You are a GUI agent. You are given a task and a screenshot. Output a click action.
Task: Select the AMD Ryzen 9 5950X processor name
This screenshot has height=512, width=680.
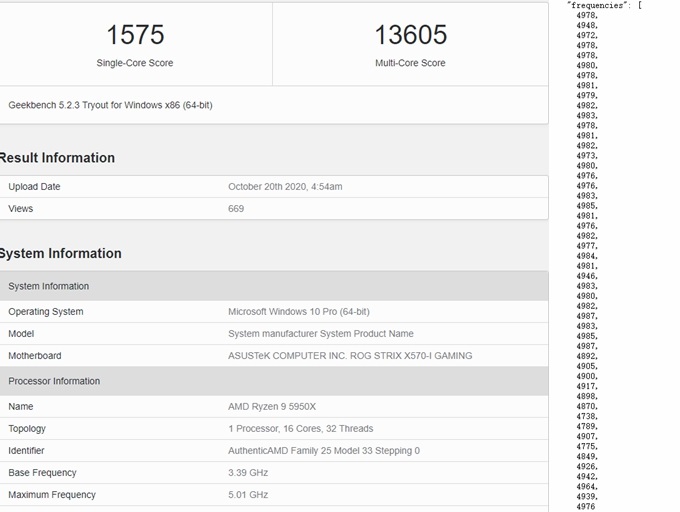coord(272,407)
